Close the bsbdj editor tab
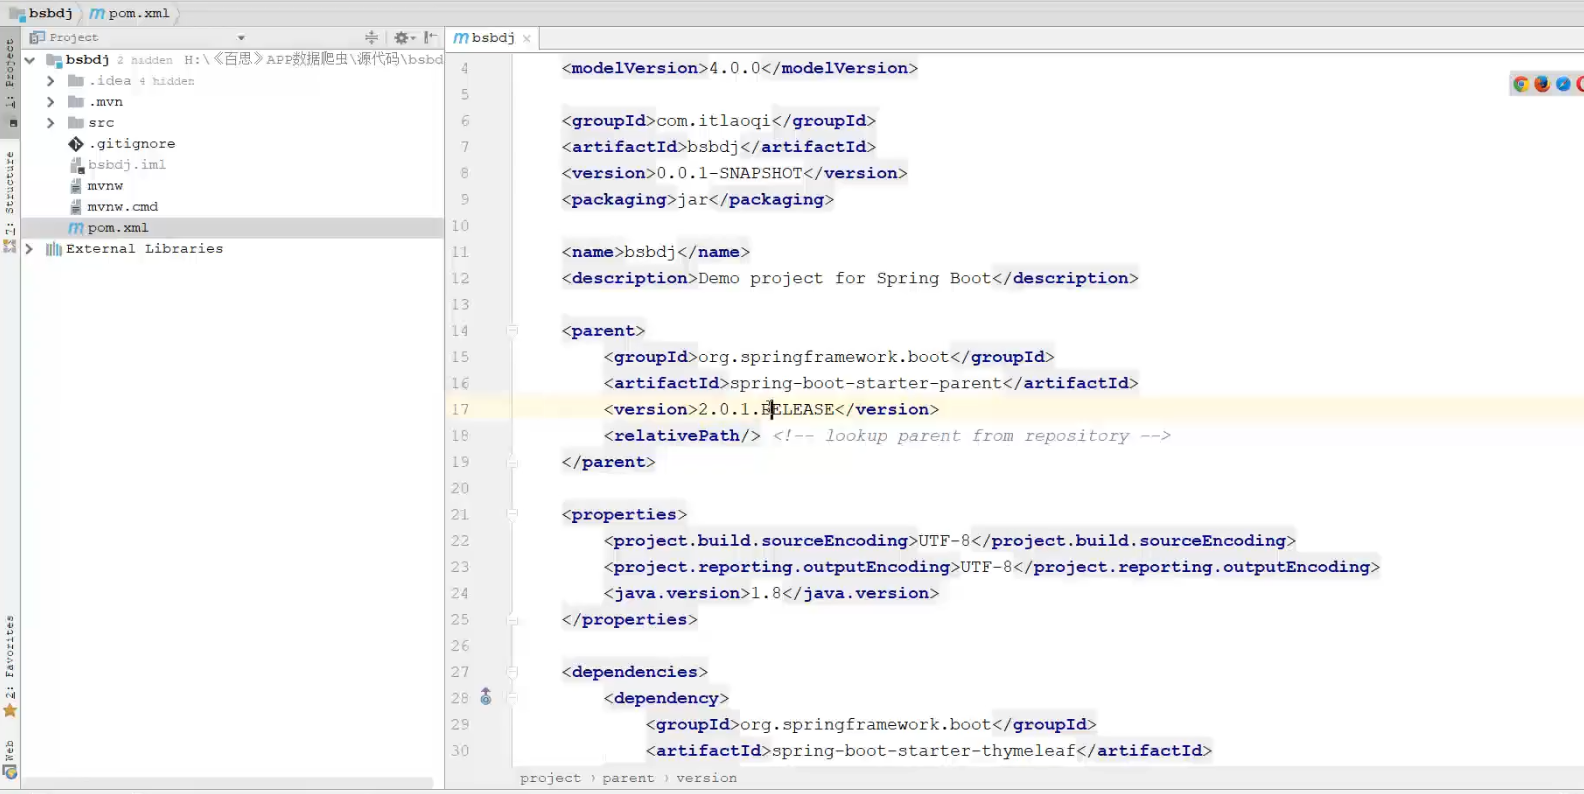The width and height of the screenshot is (1584, 794). 527,39
